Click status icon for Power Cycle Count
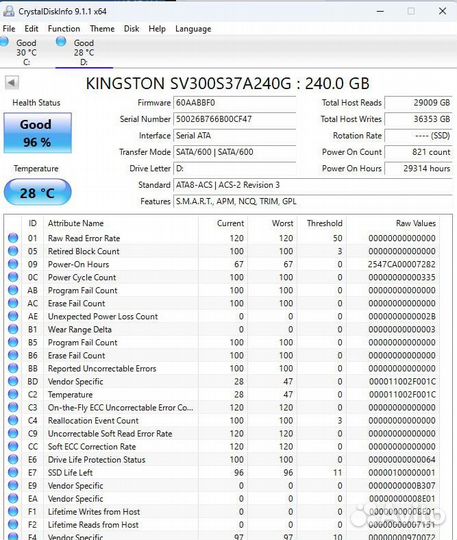The width and height of the screenshot is (457, 540). 13,277
